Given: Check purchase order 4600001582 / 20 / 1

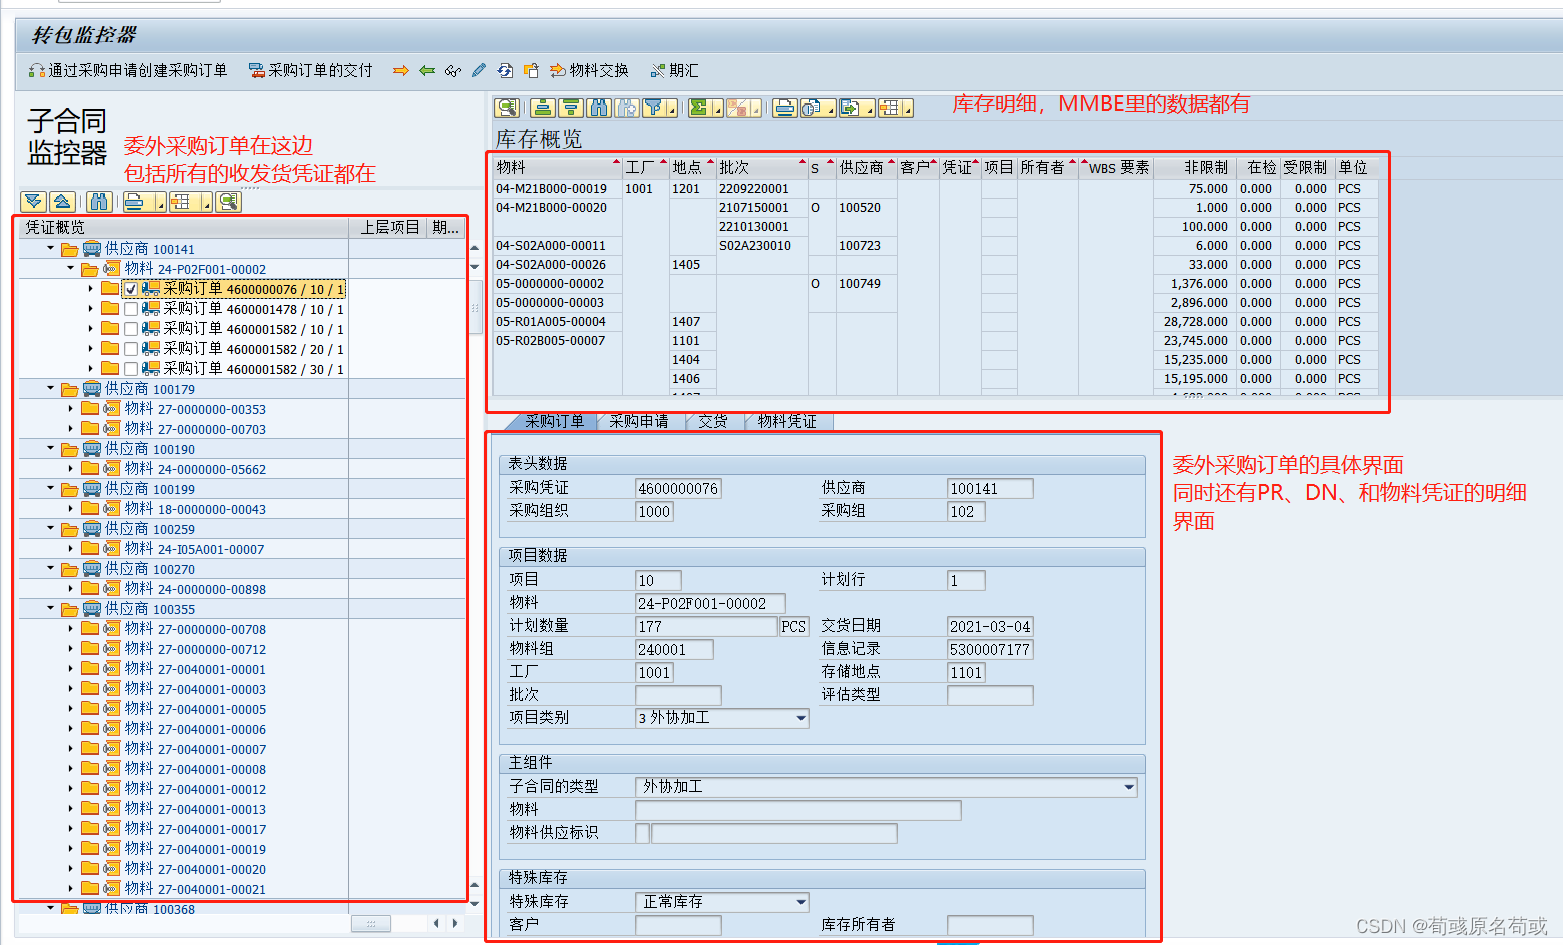Looking at the screenshot, I should click(131, 349).
